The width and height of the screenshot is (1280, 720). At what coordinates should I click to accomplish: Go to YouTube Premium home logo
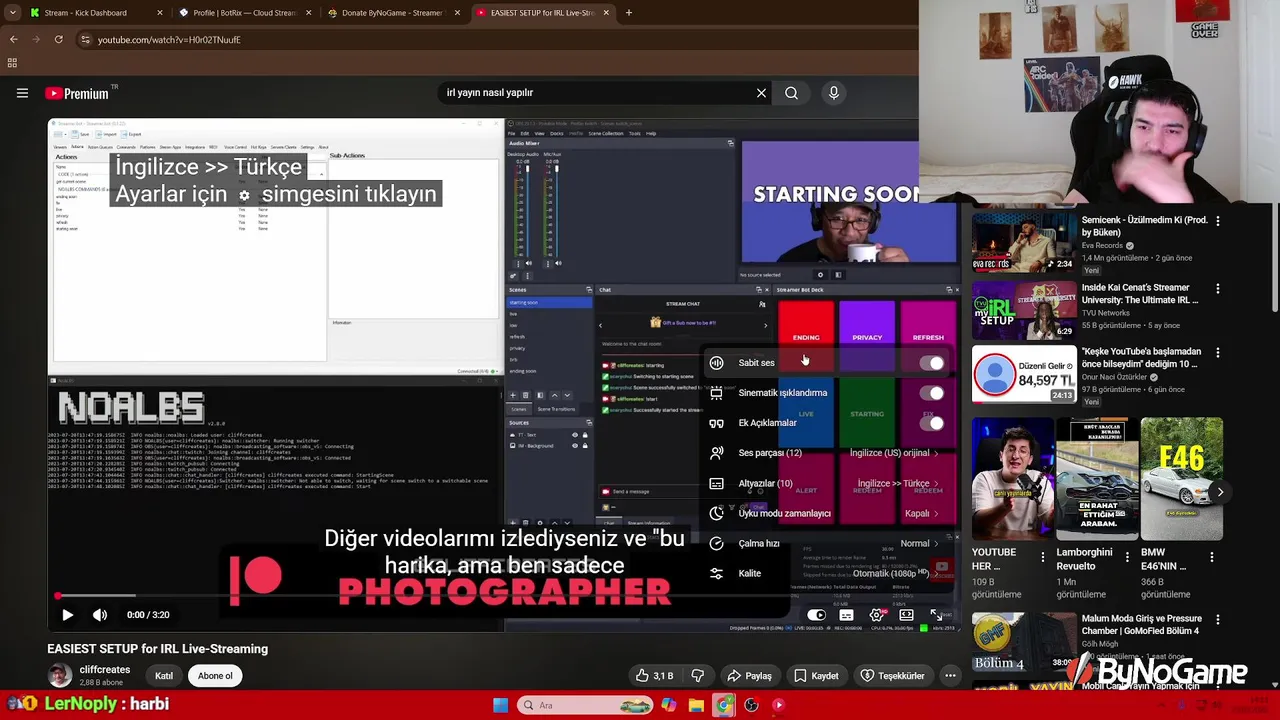coord(77,93)
